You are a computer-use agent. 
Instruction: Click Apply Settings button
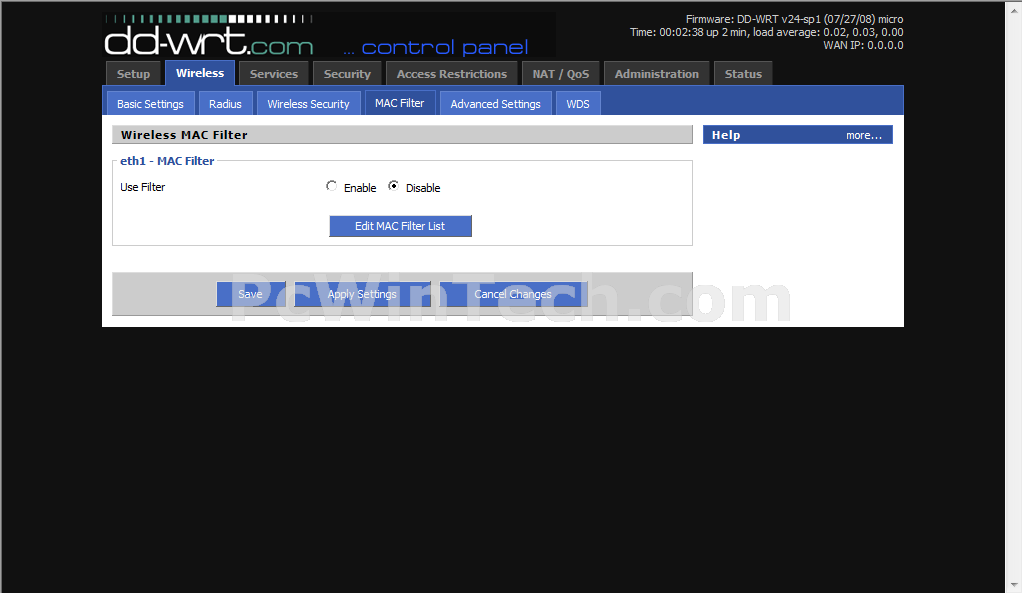pyautogui.click(x=362, y=294)
